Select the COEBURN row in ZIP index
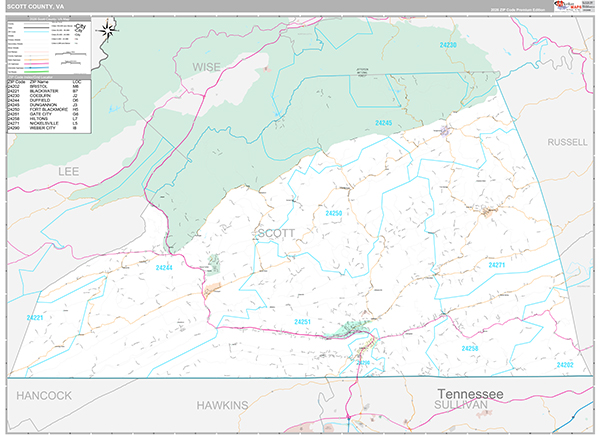Image resolution: width=600 pixels, height=435 pixels. 44,96
